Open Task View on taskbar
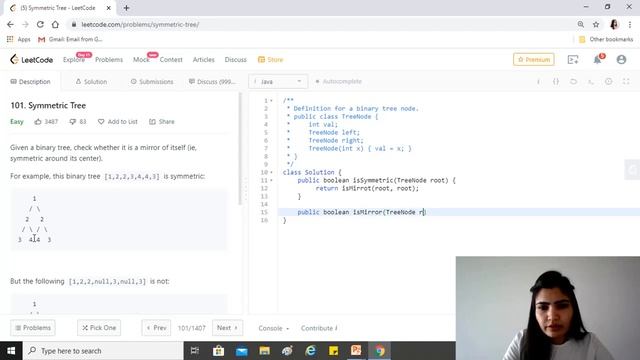The image size is (640, 360). [x=195, y=351]
